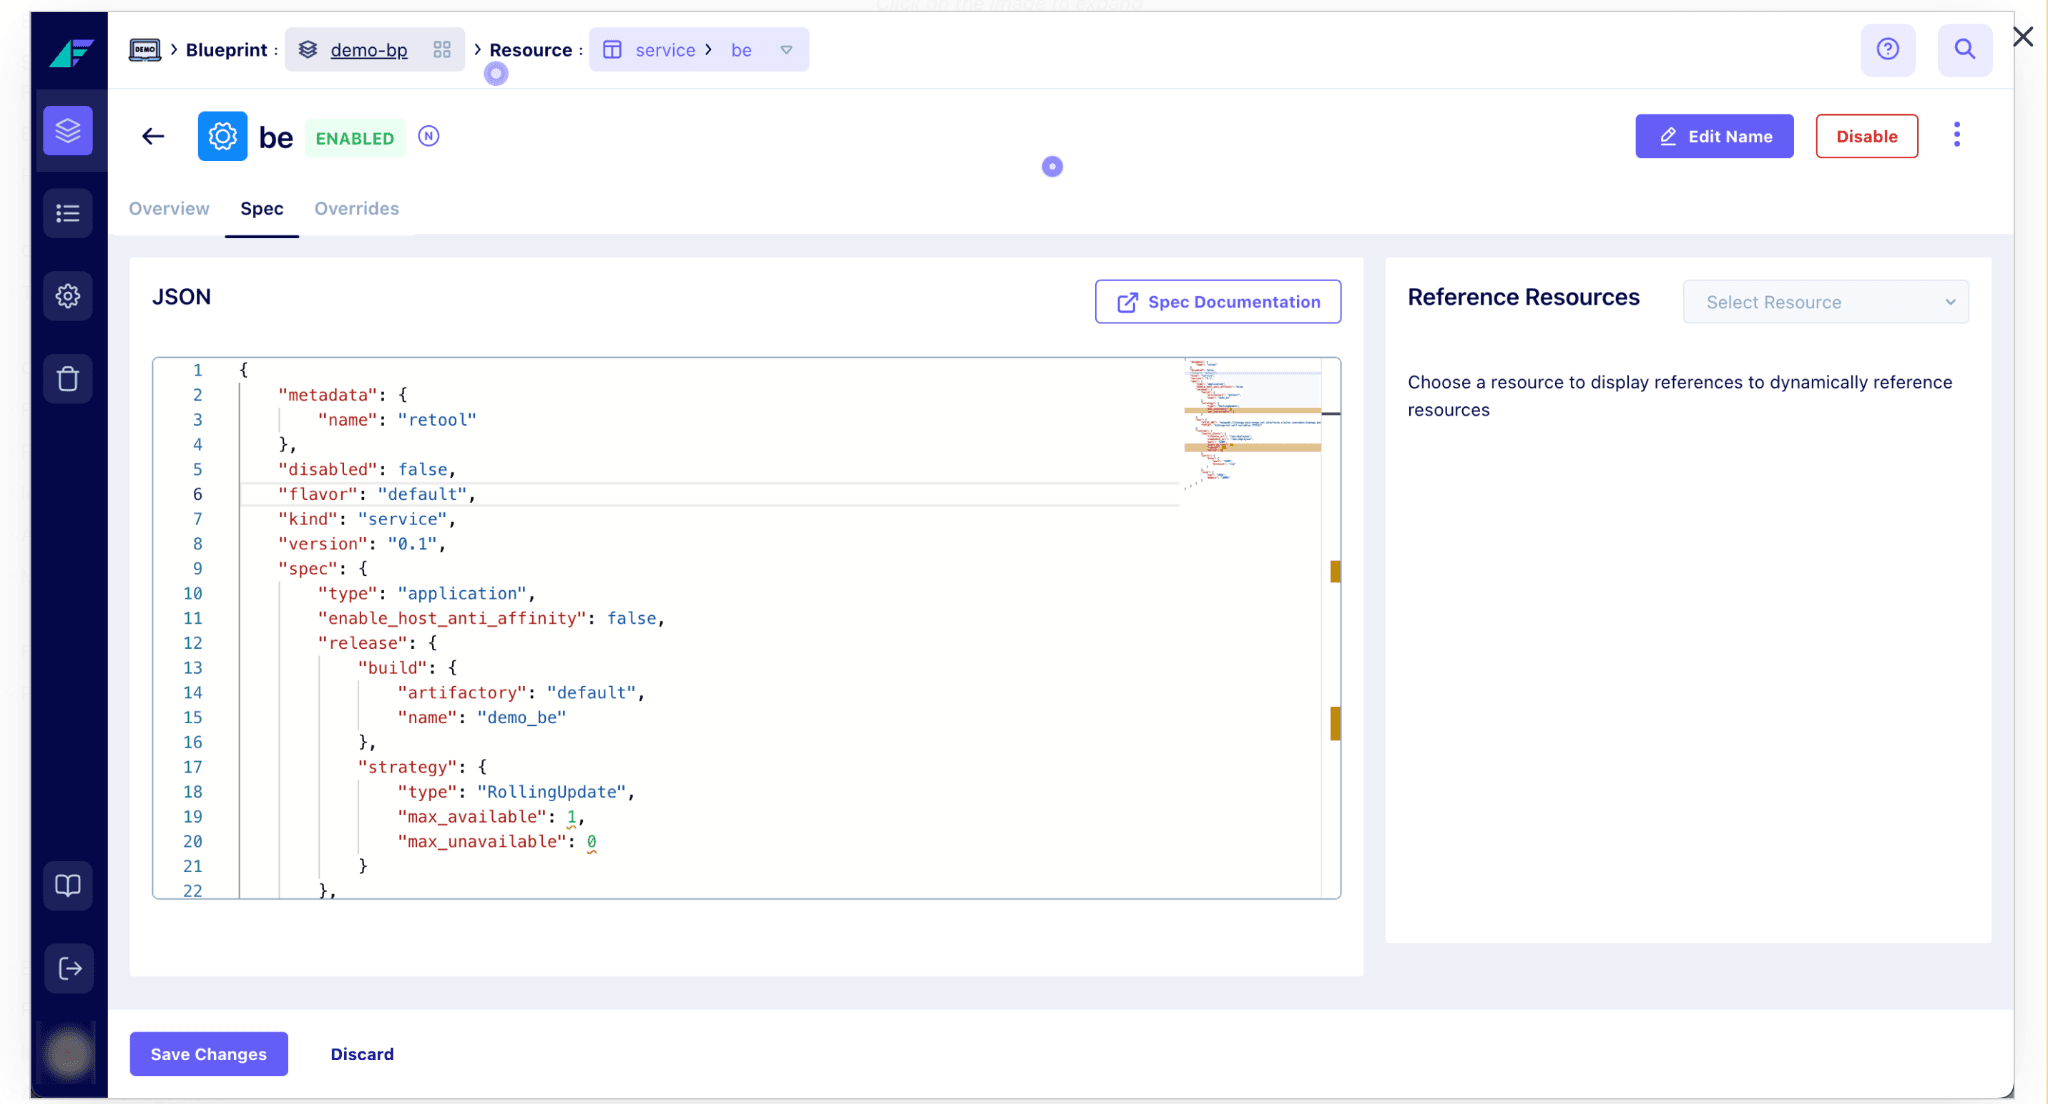
Task: Click the back arrow beside resource name
Action: coord(152,136)
